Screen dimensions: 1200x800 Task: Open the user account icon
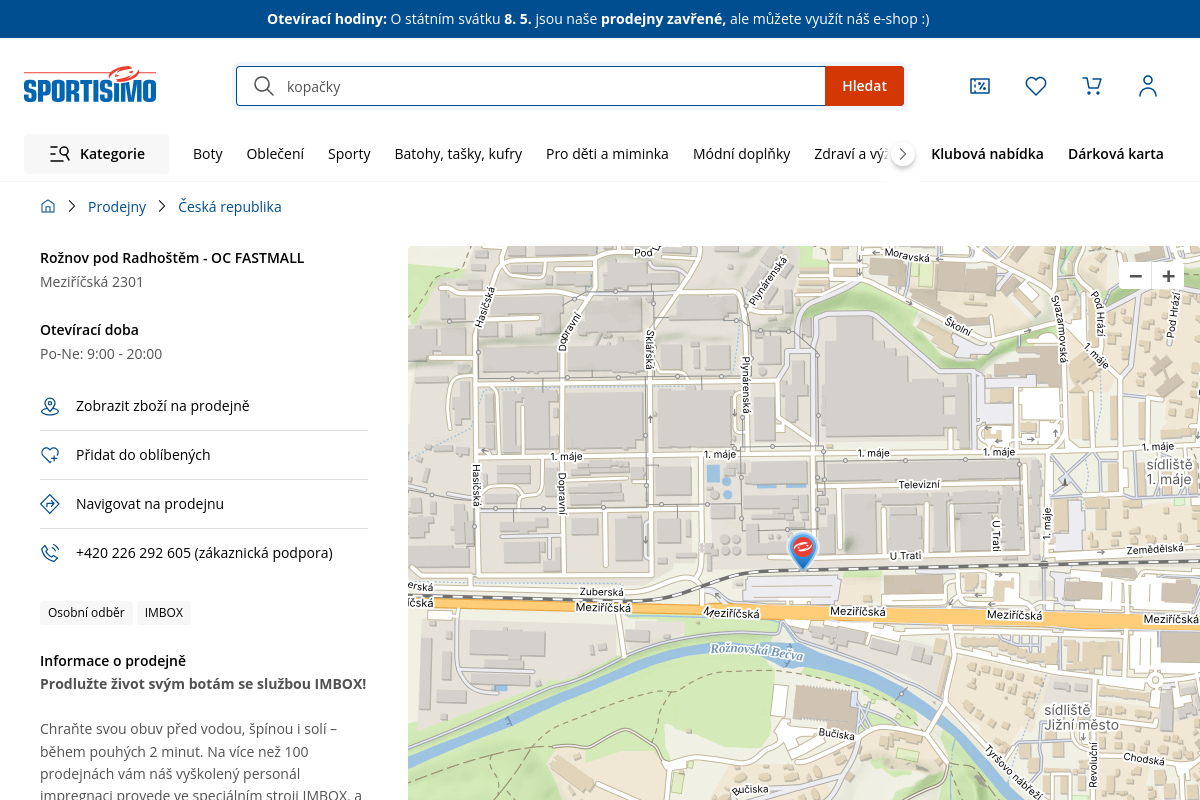tap(1148, 86)
